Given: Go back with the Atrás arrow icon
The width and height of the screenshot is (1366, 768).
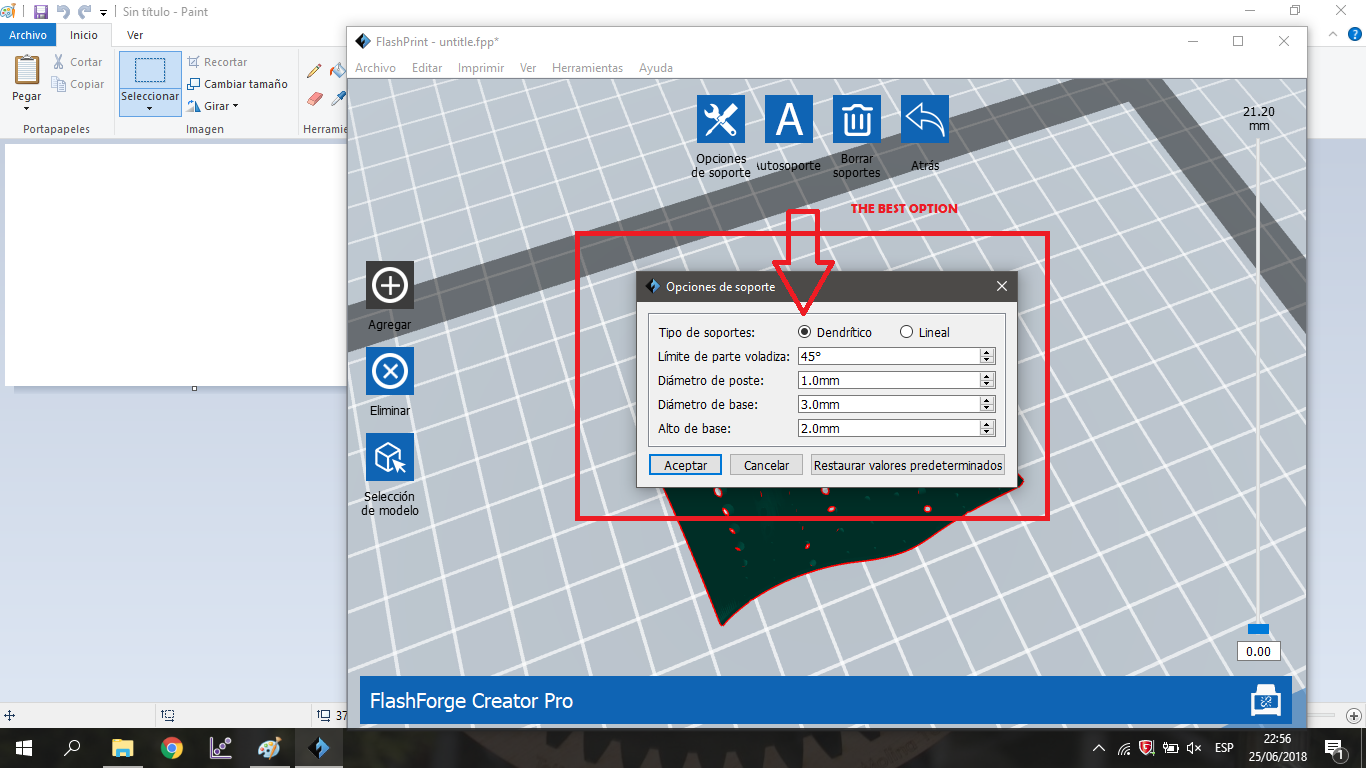Looking at the screenshot, I should point(925,120).
